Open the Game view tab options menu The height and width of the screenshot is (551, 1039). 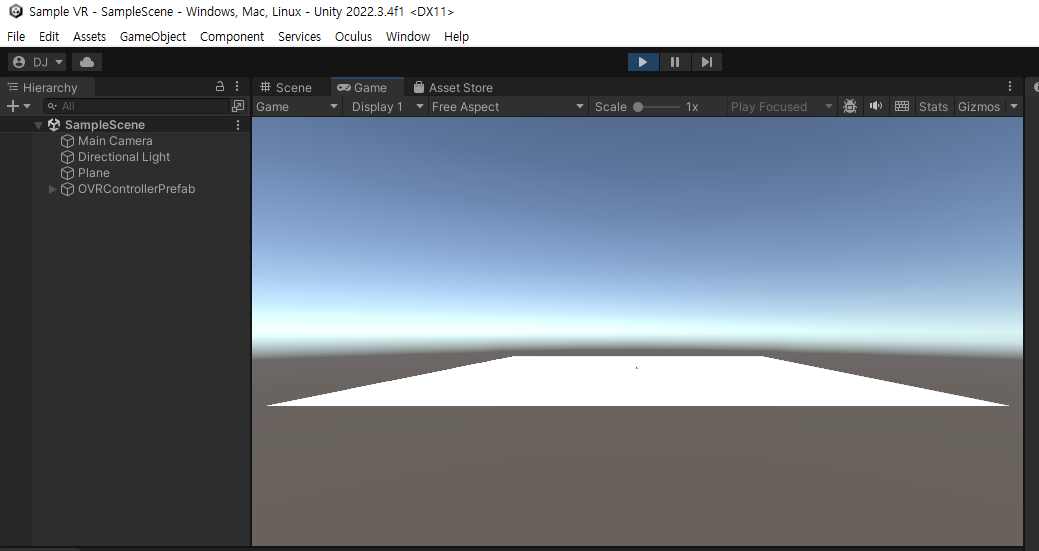(x=1010, y=86)
